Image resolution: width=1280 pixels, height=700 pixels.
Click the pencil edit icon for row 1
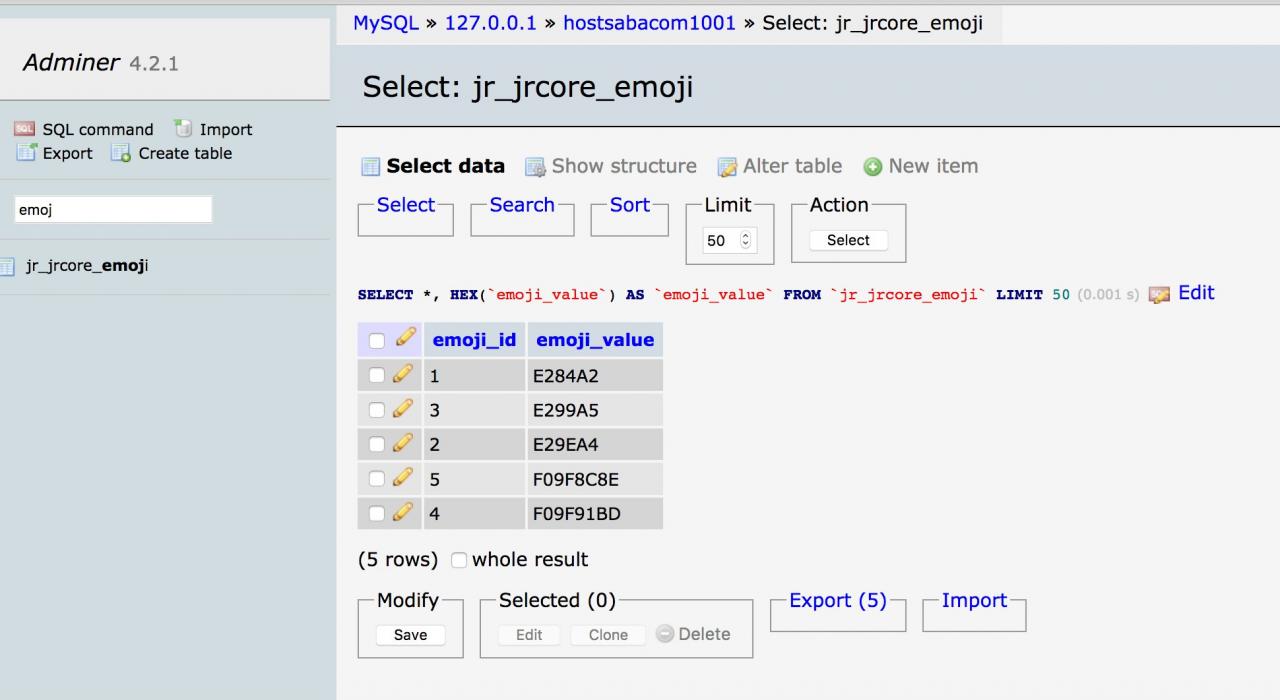pyautogui.click(x=403, y=375)
